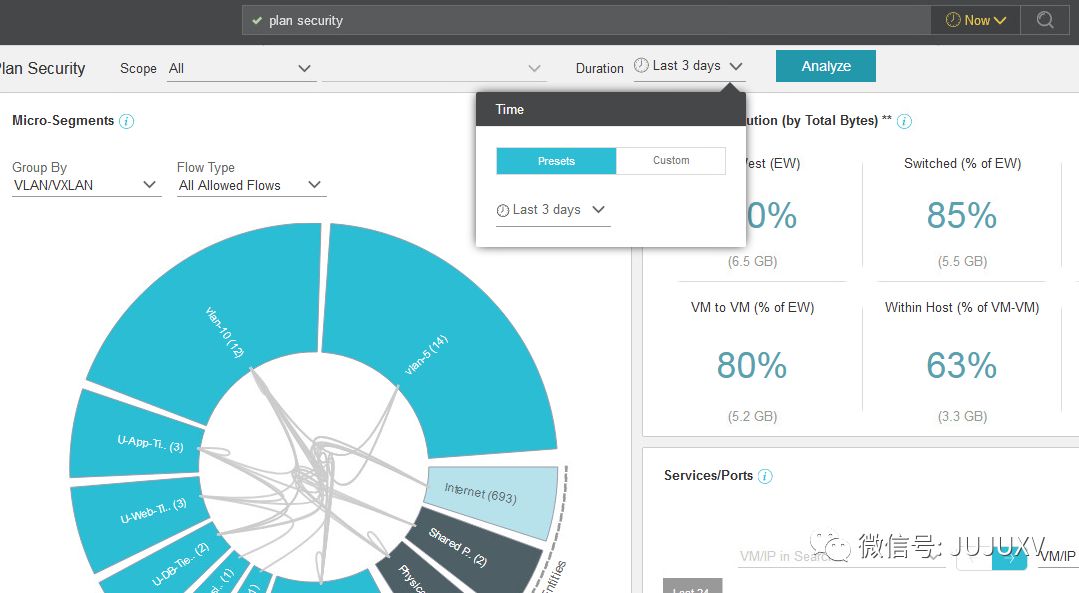Click the search magnifier icon
Screen dimensions: 1079x593
[1045, 20]
